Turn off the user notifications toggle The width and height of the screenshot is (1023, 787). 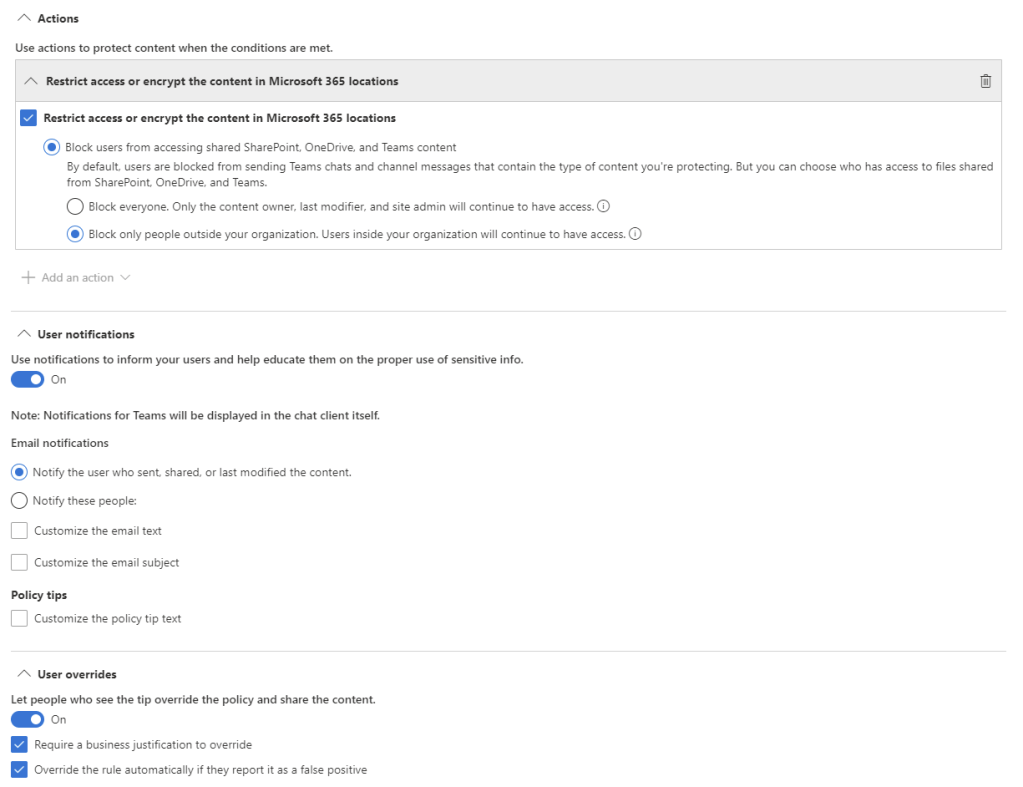pos(28,380)
